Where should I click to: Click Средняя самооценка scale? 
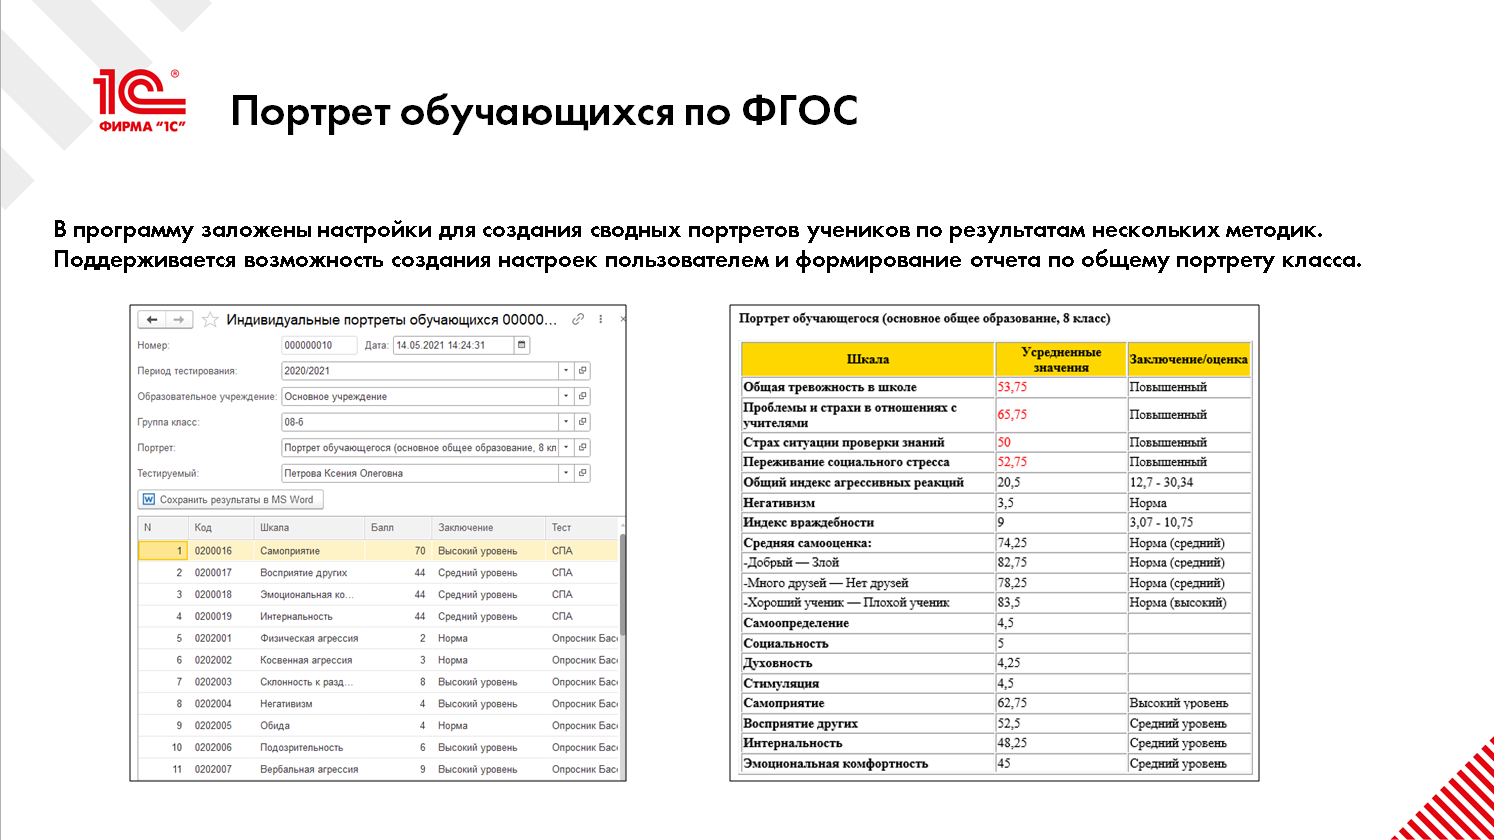point(807,543)
